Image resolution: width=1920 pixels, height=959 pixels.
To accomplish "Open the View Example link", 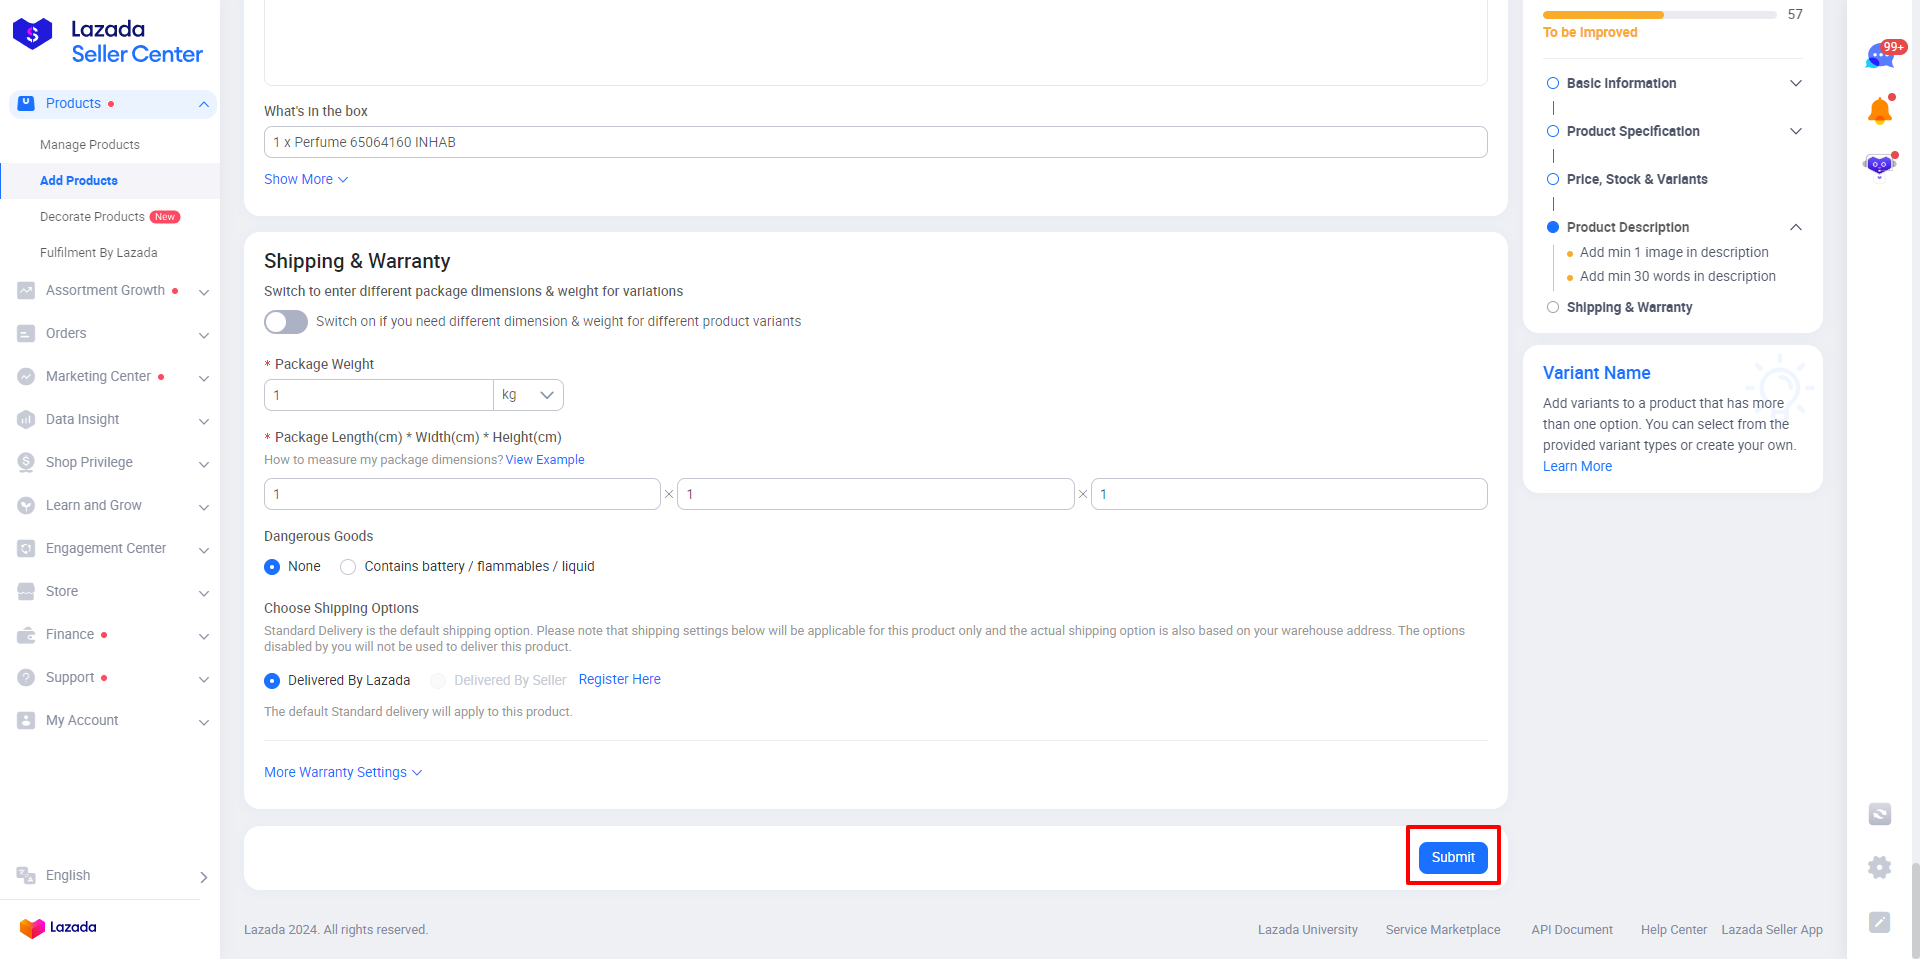I will pyautogui.click(x=545, y=460).
